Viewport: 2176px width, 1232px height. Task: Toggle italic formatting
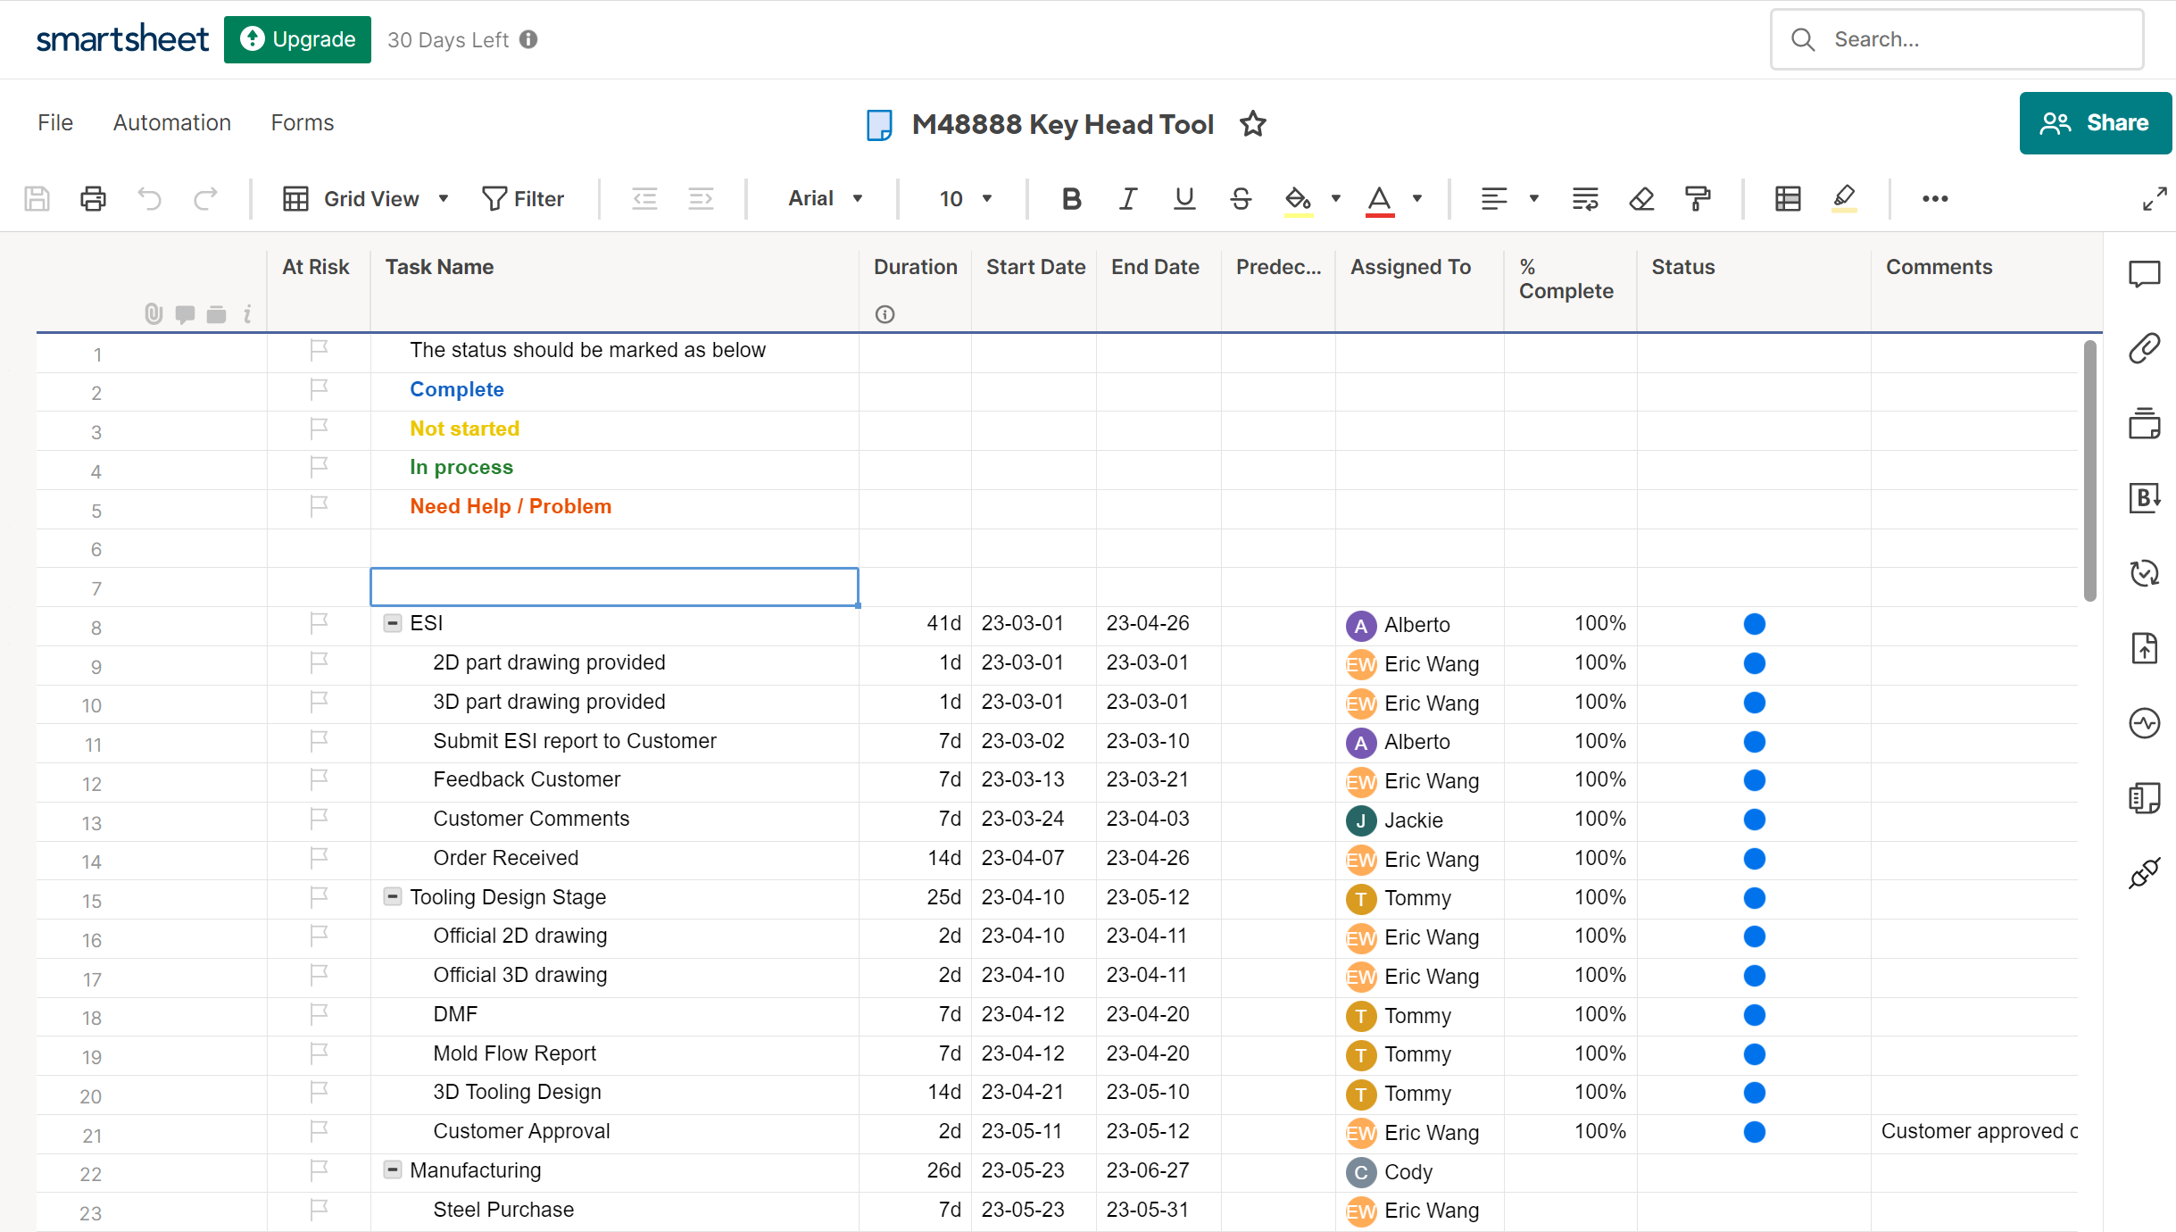(x=1128, y=199)
